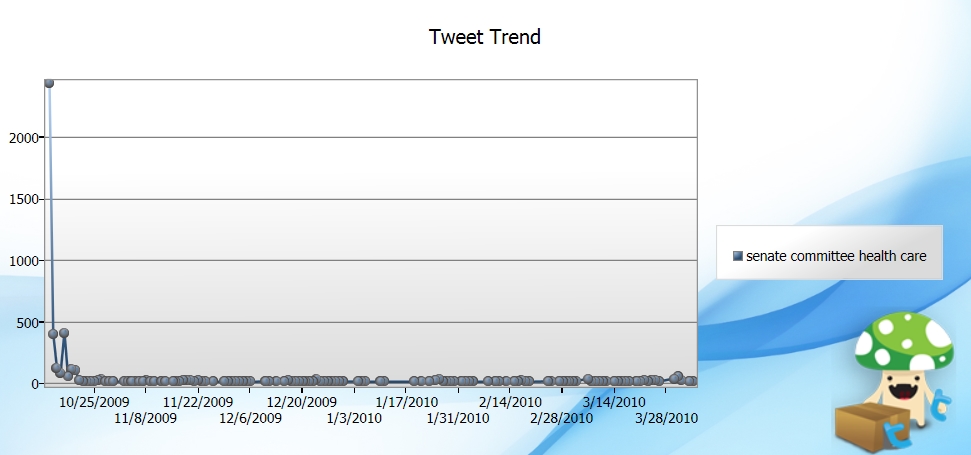Click the 2/28/2010 date axis label
The image size is (971, 455).
pyautogui.click(x=562, y=418)
